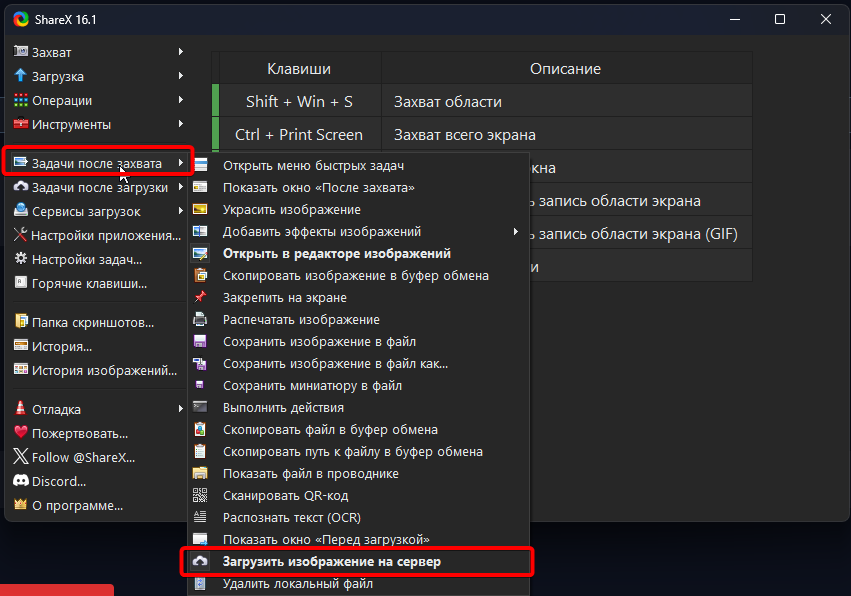
Task: Click the folder icon for Папка скриншотов
Action: pos(21,322)
